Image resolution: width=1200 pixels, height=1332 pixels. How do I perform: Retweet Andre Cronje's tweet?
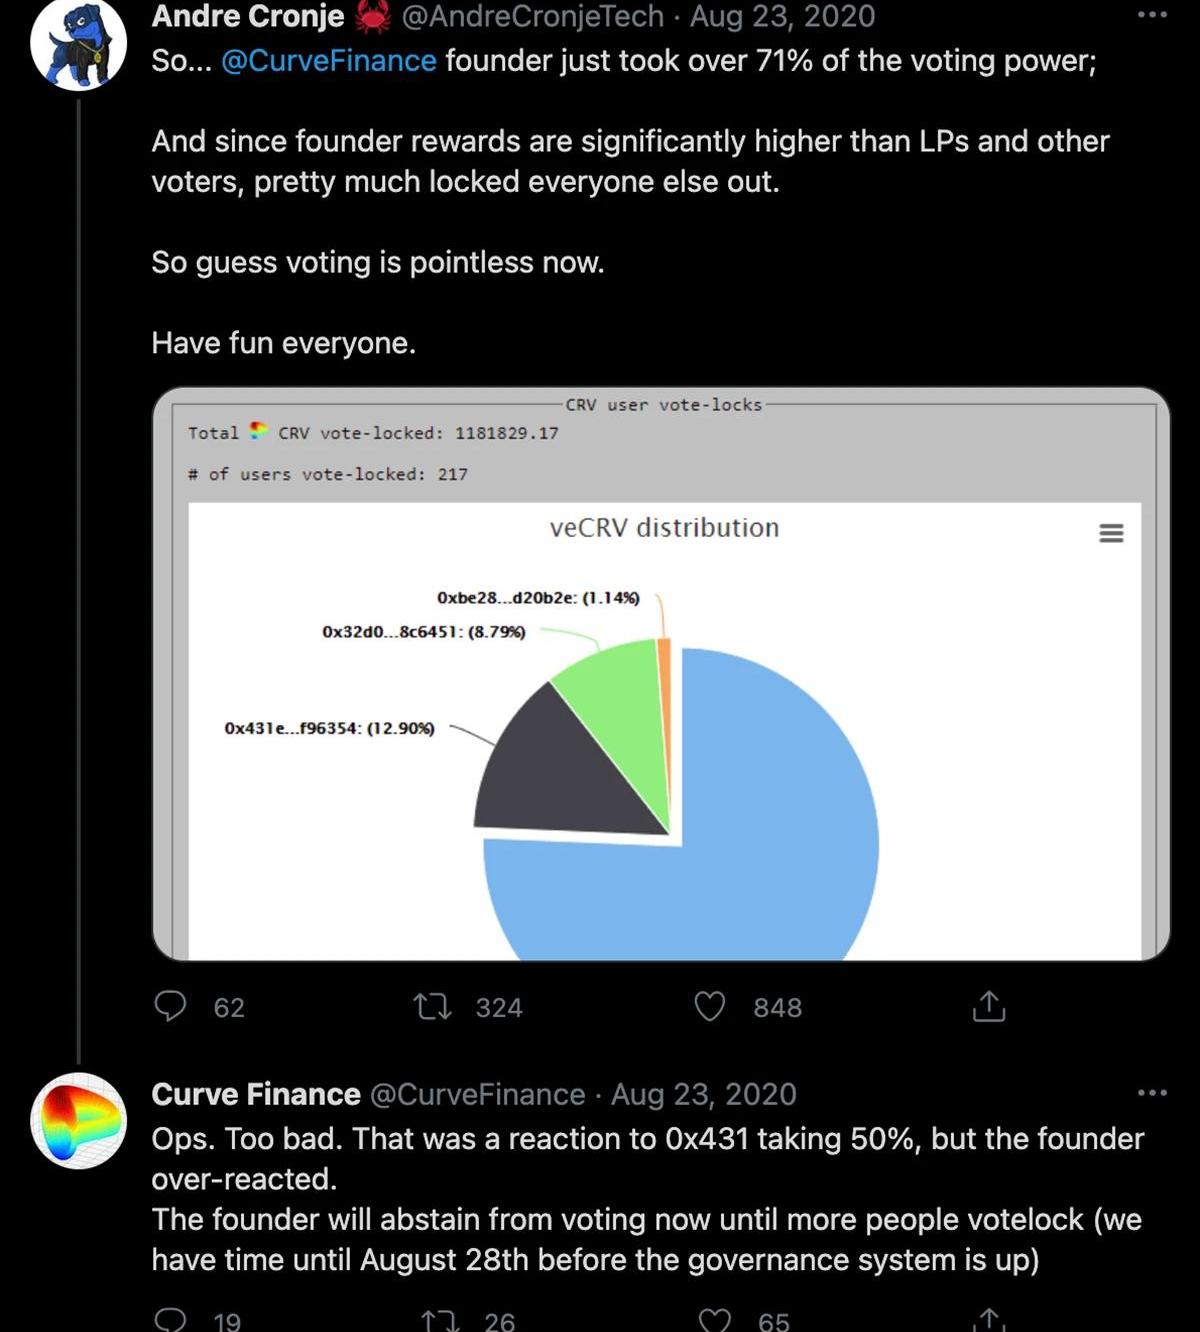(433, 1005)
